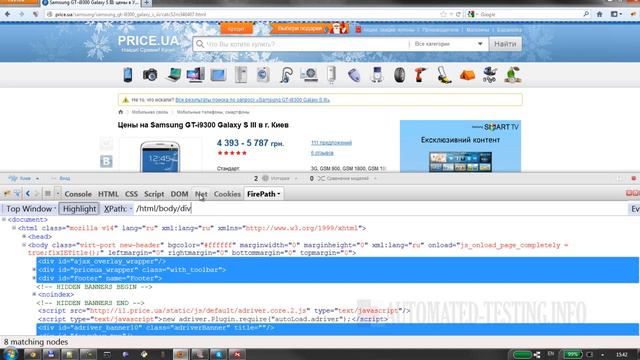Open the garden plants category icon
This screenshot has height=360, width=640.
tap(512, 75)
